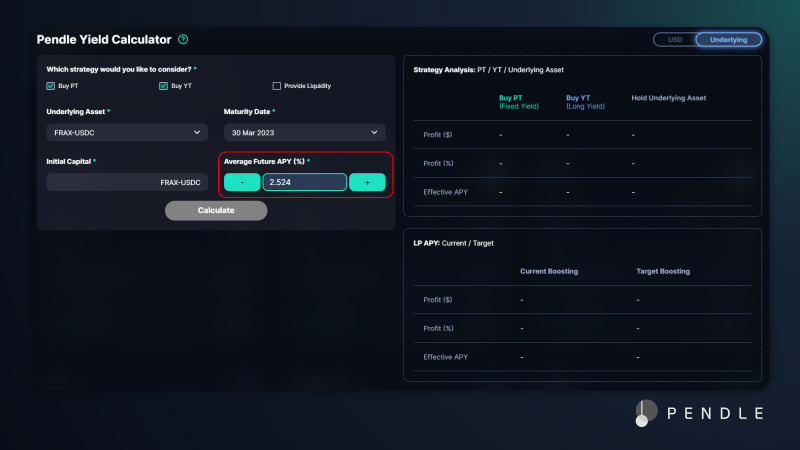This screenshot has height=450, width=800.
Task: Toggle the Buy YT checkbox
Action: (163, 86)
